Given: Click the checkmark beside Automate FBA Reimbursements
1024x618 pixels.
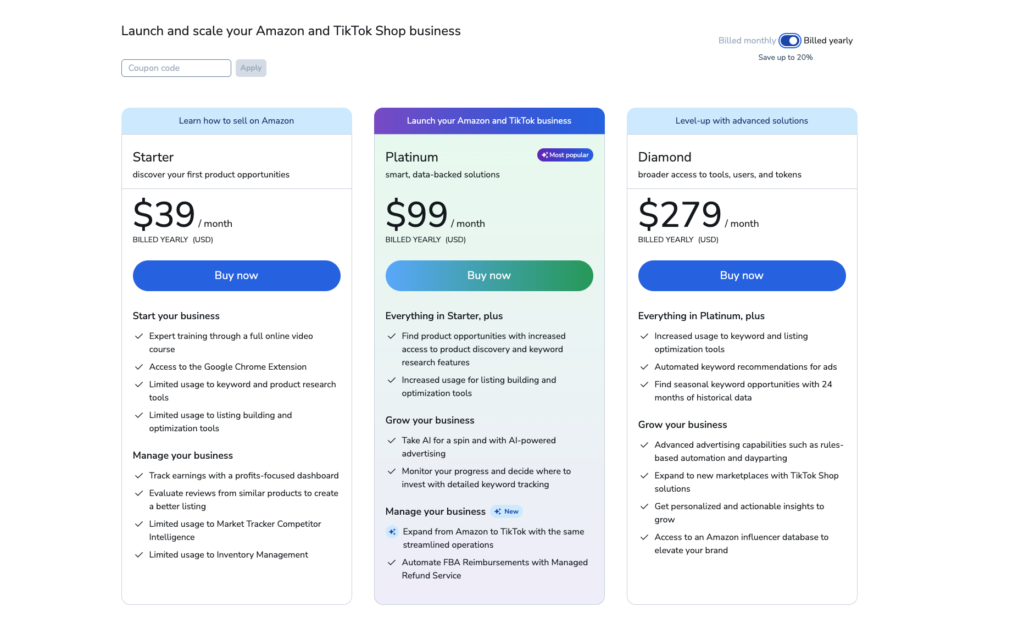Looking at the screenshot, I should coord(390,562).
